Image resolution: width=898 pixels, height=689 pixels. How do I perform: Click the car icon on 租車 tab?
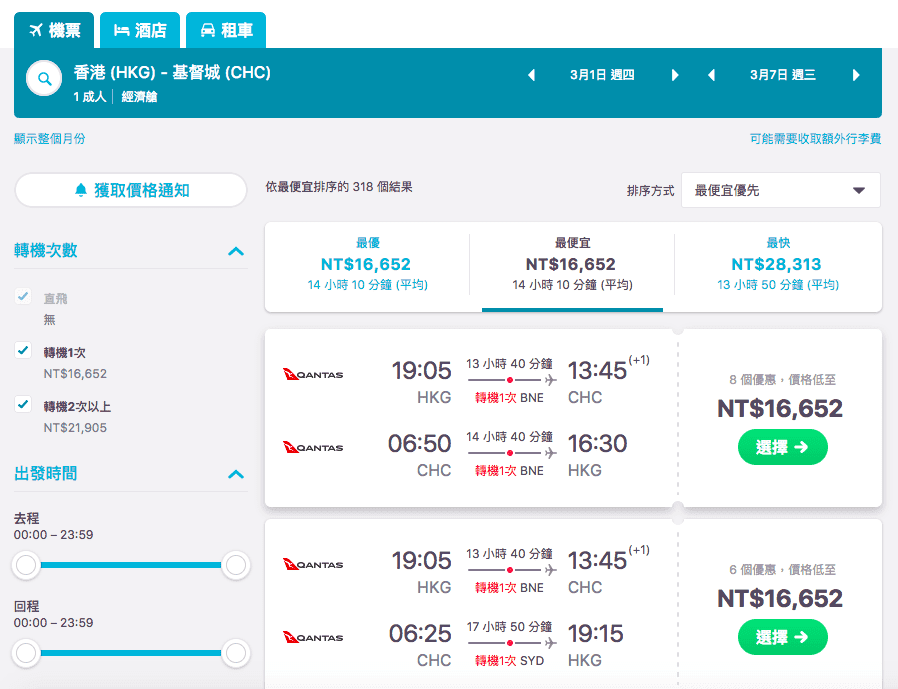coord(207,30)
